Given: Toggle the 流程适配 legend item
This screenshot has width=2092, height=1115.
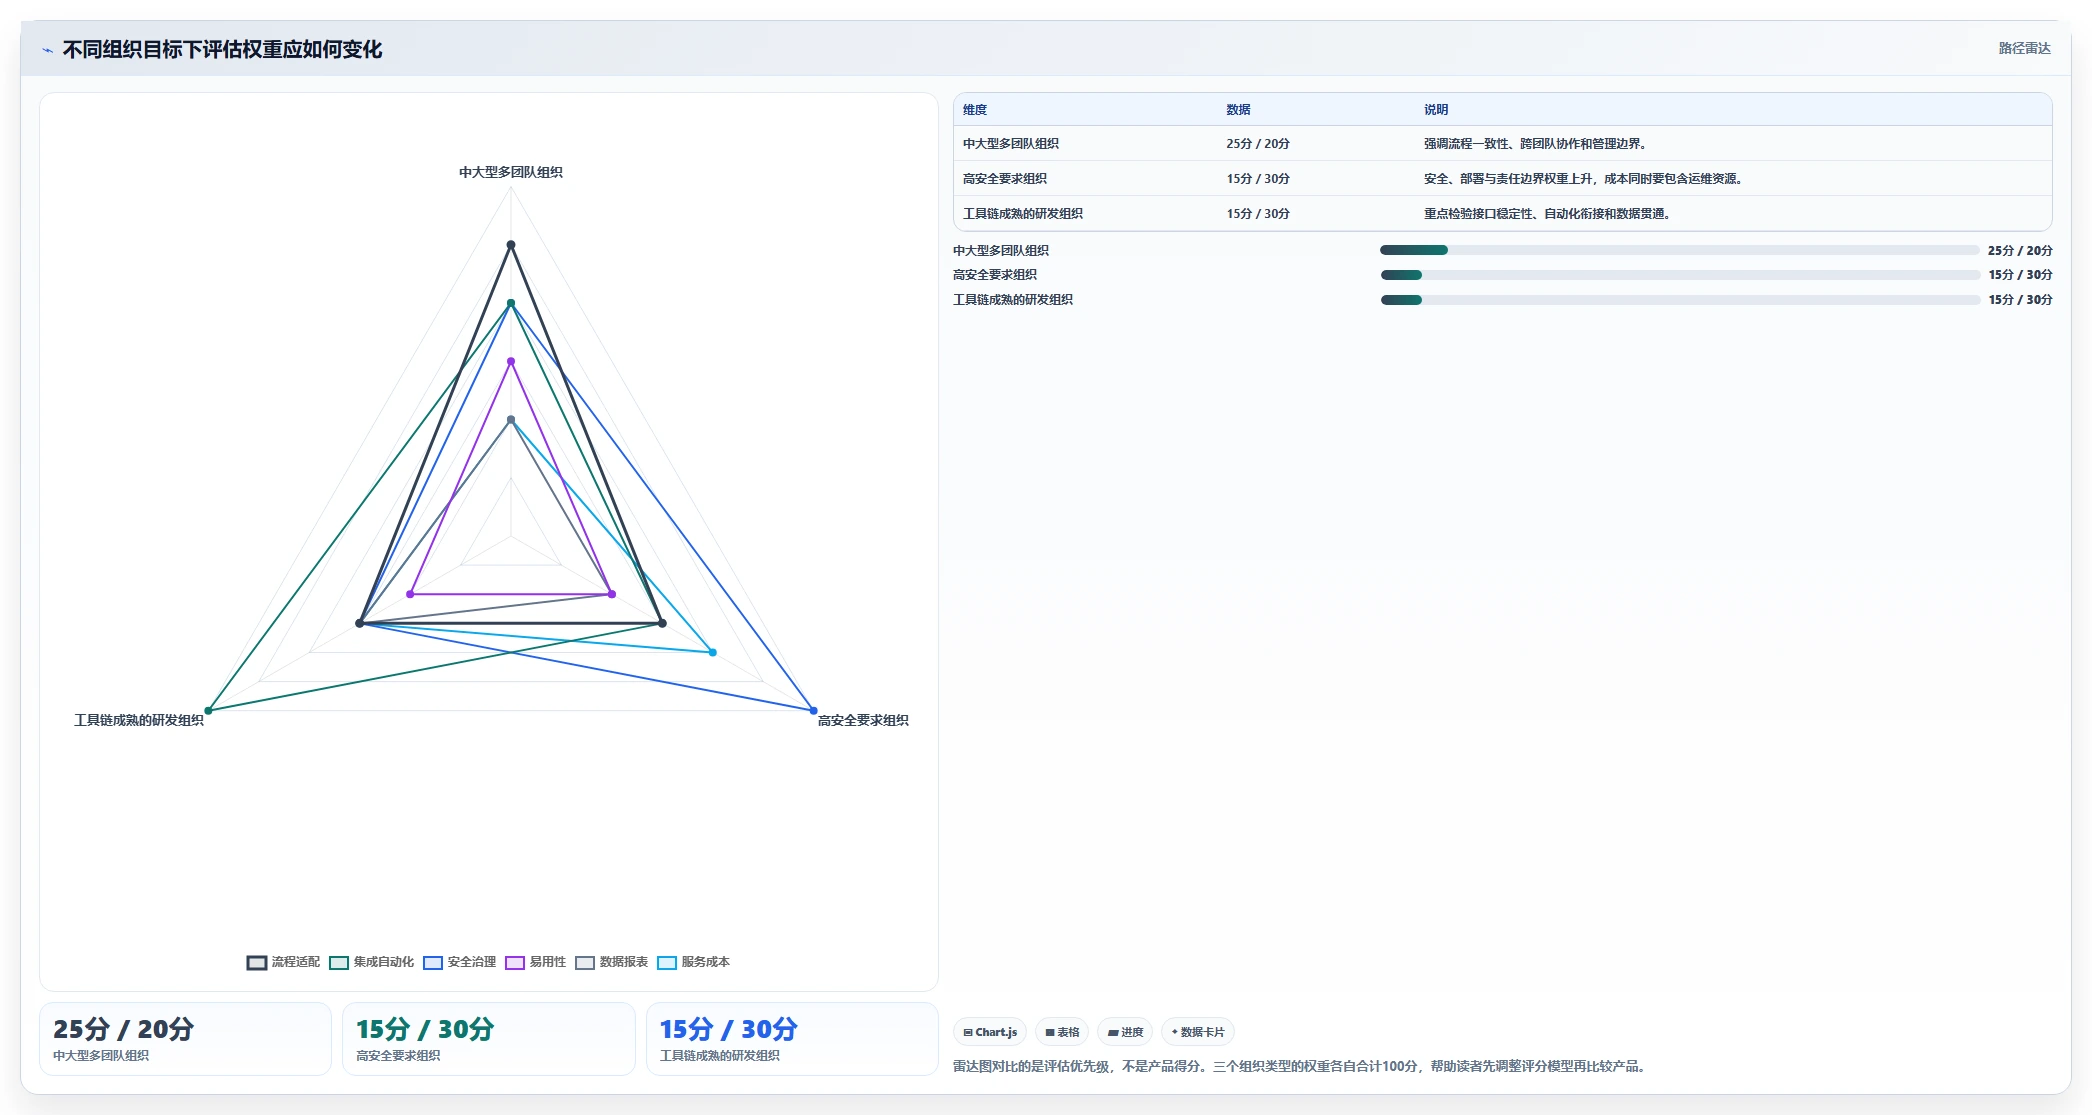Looking at the screenshot, I should point(284,962).
